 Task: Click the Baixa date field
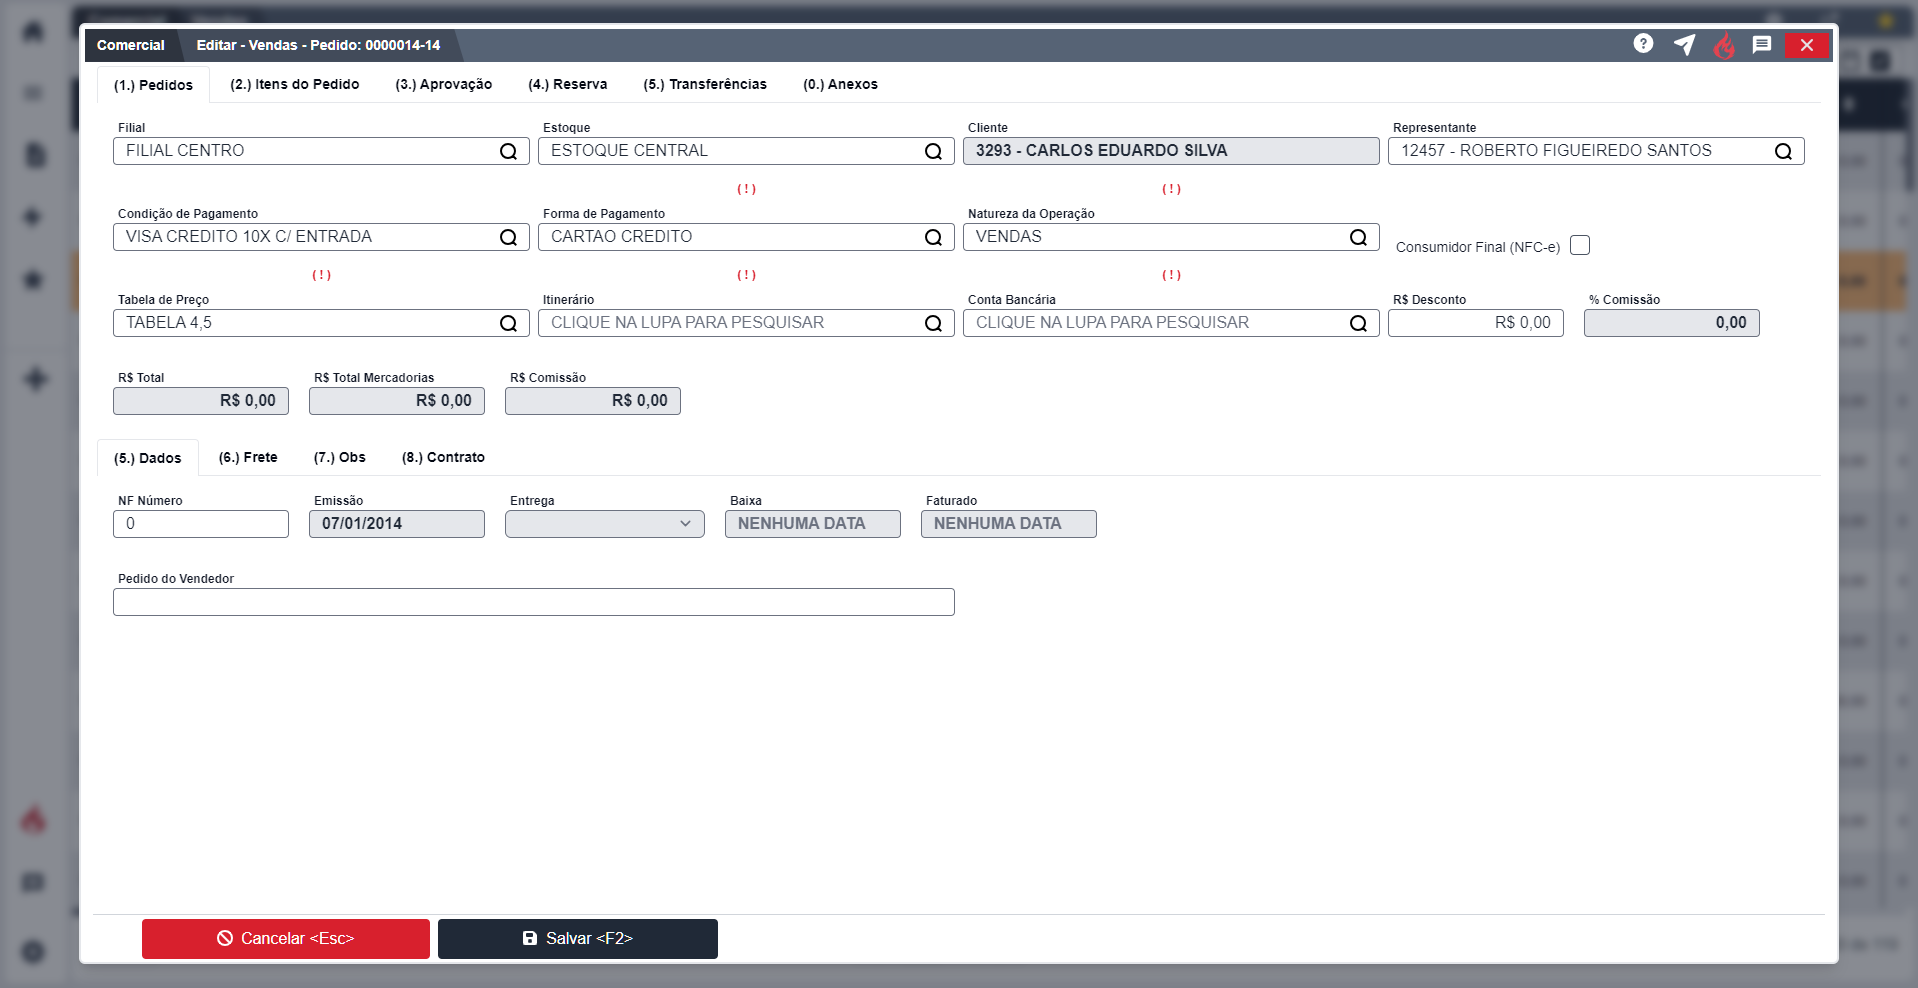(813, 524)
